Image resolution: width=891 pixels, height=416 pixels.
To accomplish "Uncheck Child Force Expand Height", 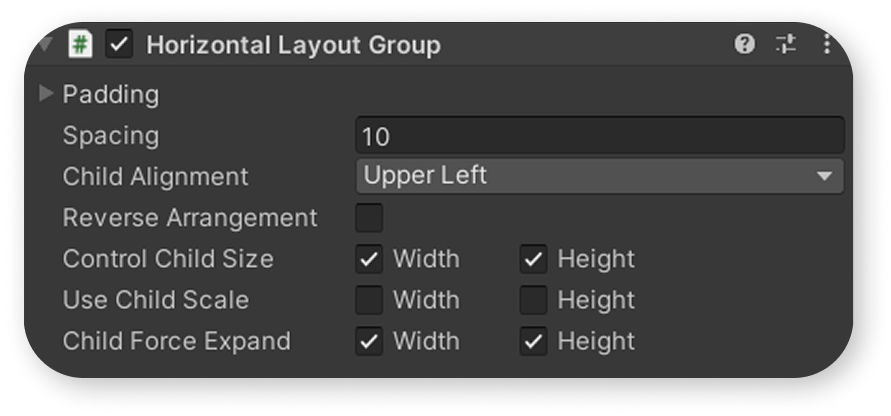I will [x=534, y=341].
